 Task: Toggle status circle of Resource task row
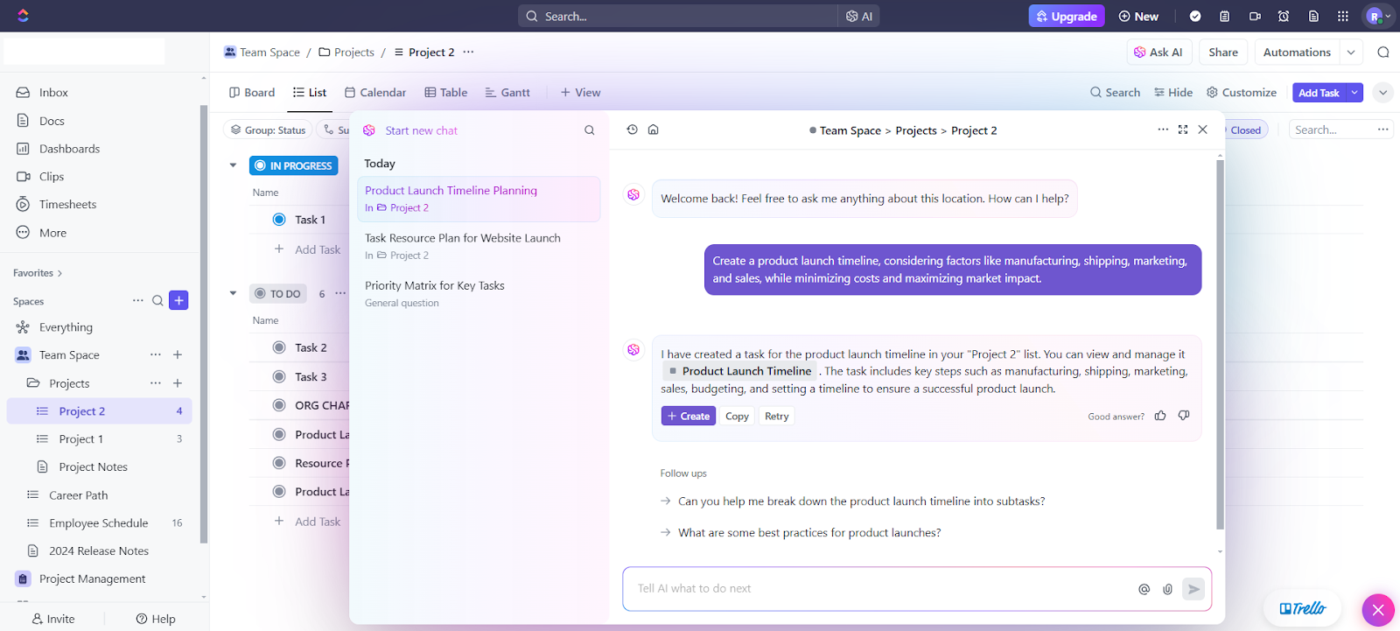pyautogui.click(x=279, y=463)
